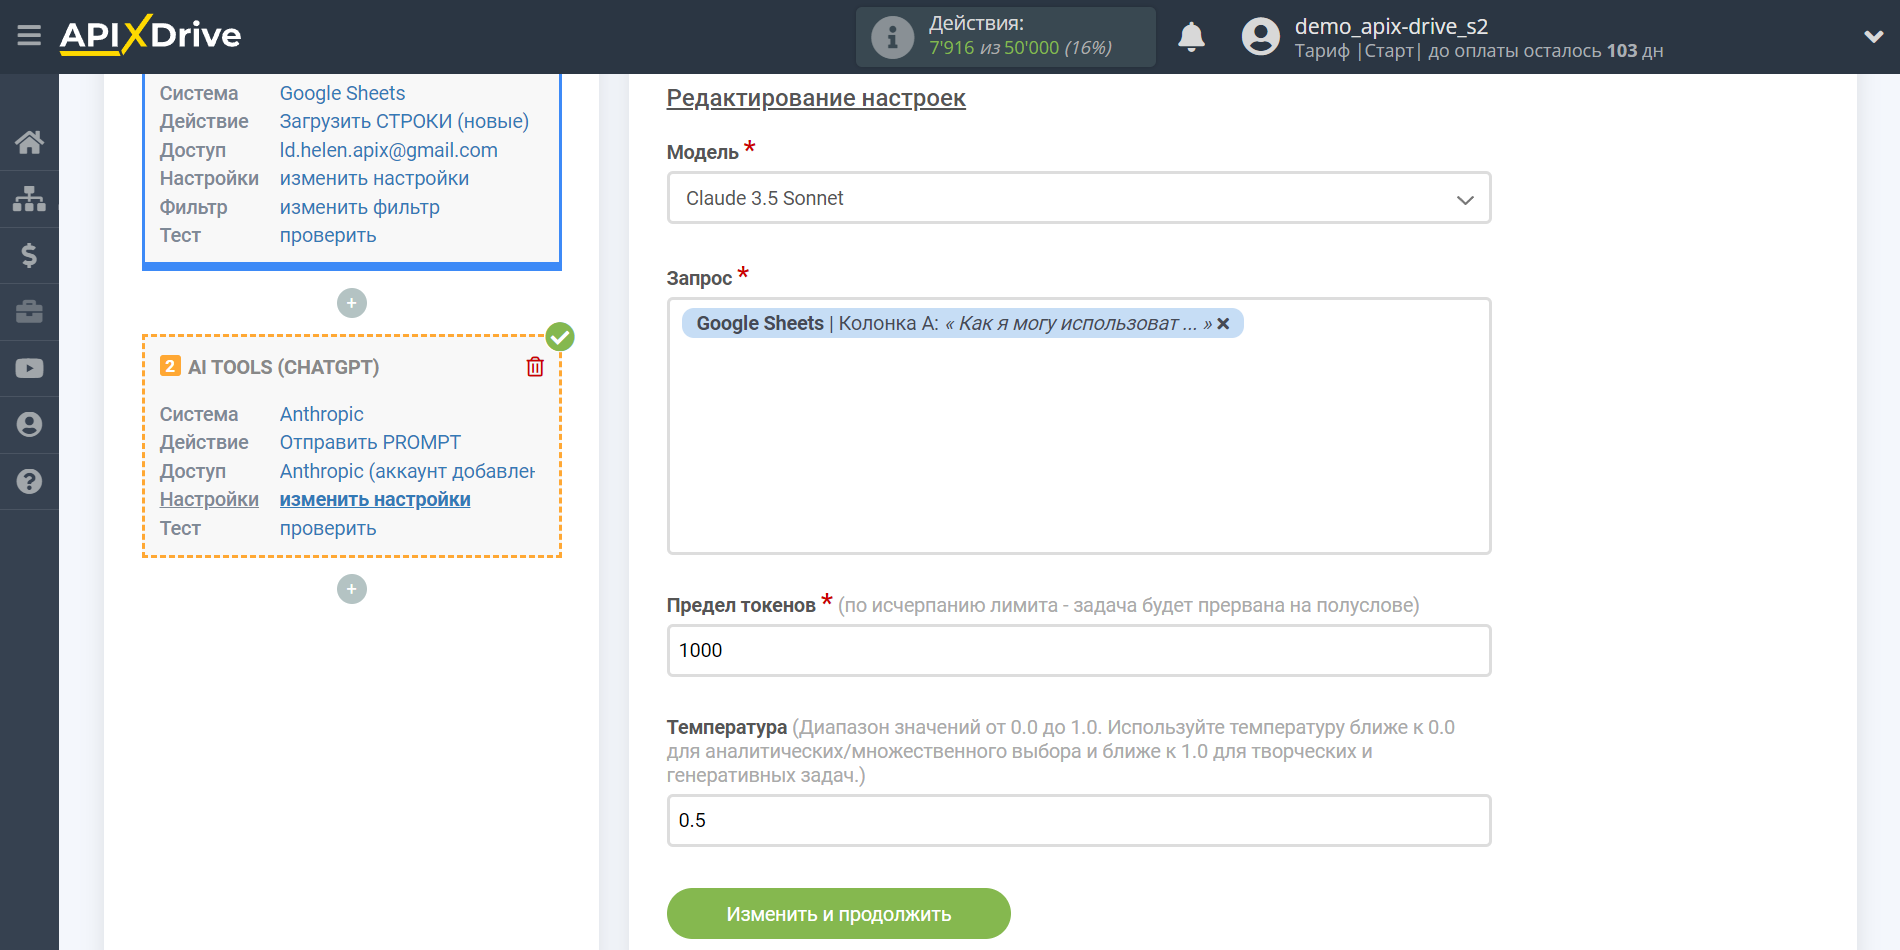This screenshot has height=950, width=1900.
Task: Click the demo_apix-drive_s2 username
Action: point(1391,26)
